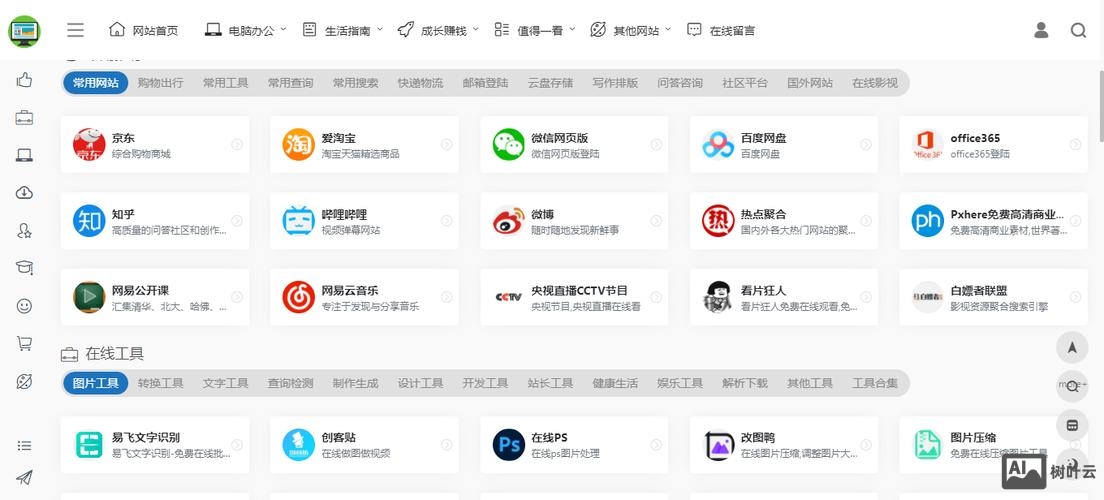This screenshot has width=1104, height=500.
Task: Open the 京东 red logo
Action: (89, 144)
